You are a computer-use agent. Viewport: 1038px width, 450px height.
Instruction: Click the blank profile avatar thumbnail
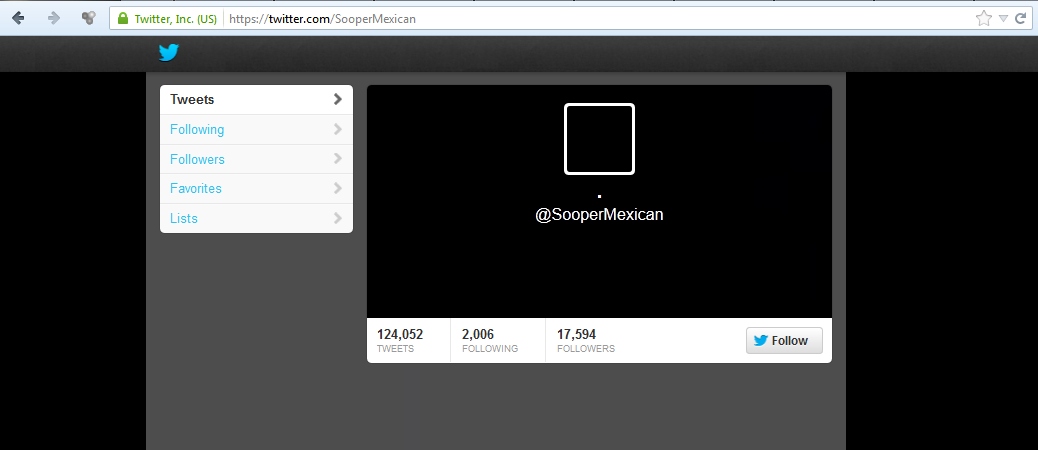point(599,139)
